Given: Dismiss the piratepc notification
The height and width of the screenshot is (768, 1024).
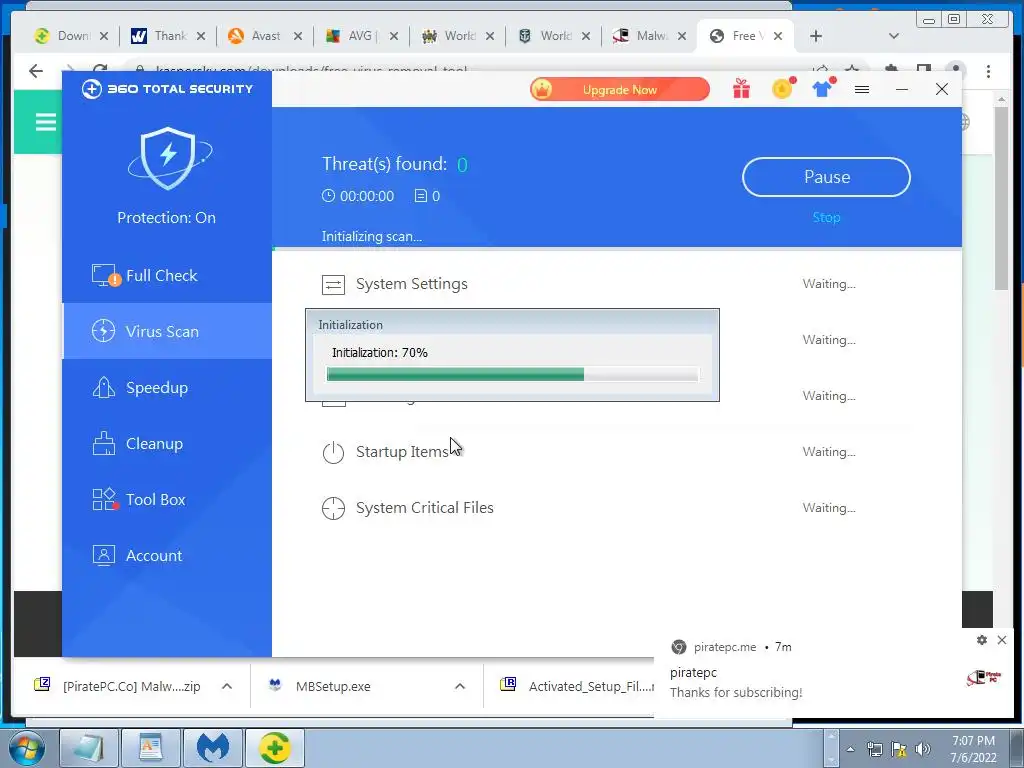Looking at the screenshot, I should click(x=1002, y=640).
